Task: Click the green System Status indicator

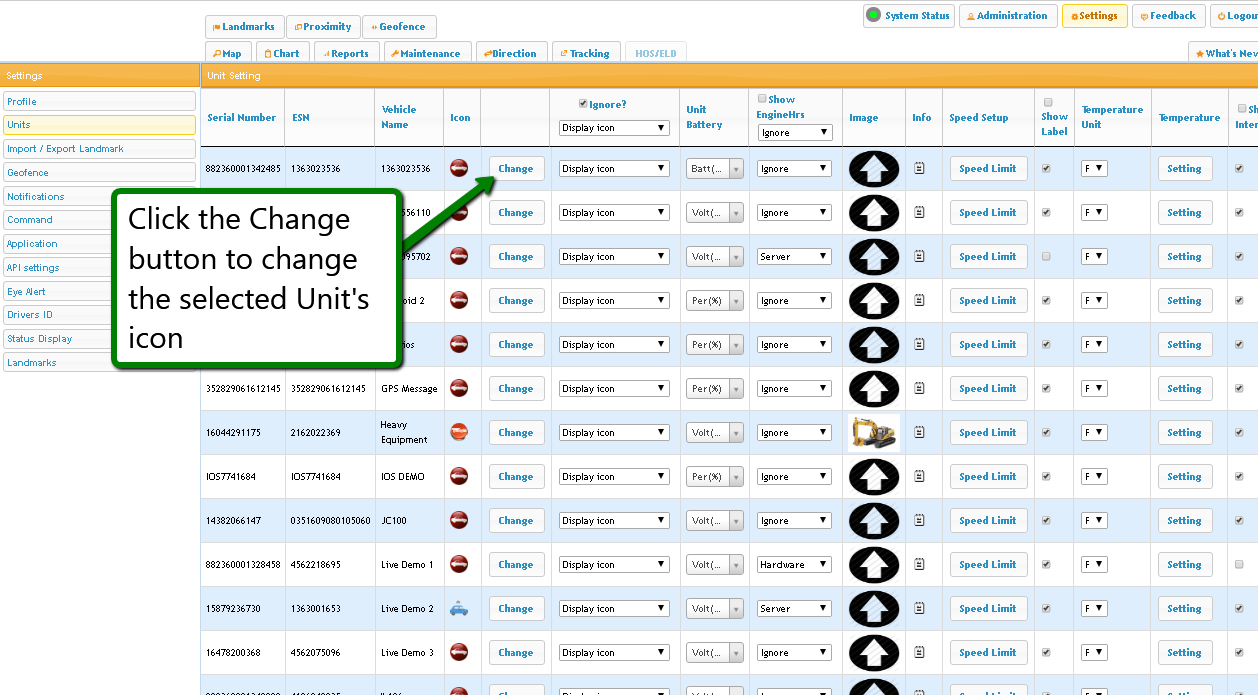Action: (x=874, y=15)
